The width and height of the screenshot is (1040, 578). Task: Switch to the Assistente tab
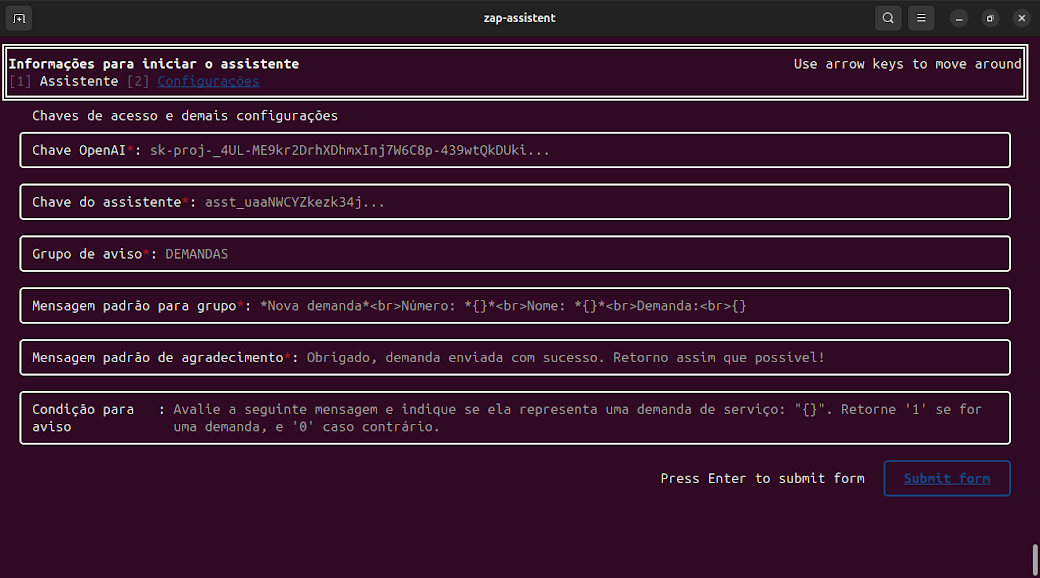tap(78, 82)
